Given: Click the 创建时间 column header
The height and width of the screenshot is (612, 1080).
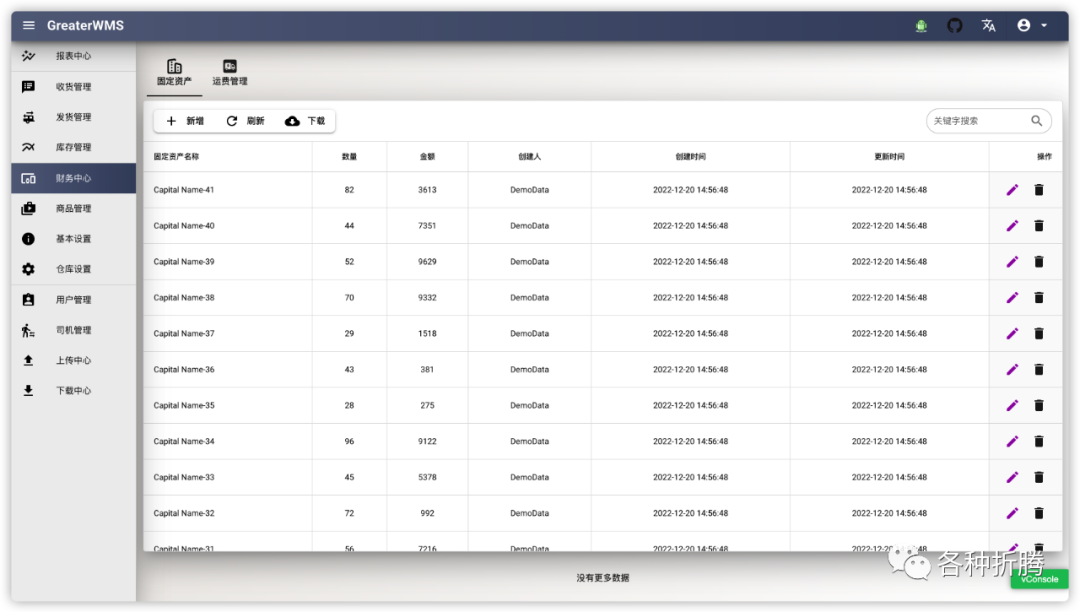Looking at the screenshot, I should pos(690,157).
